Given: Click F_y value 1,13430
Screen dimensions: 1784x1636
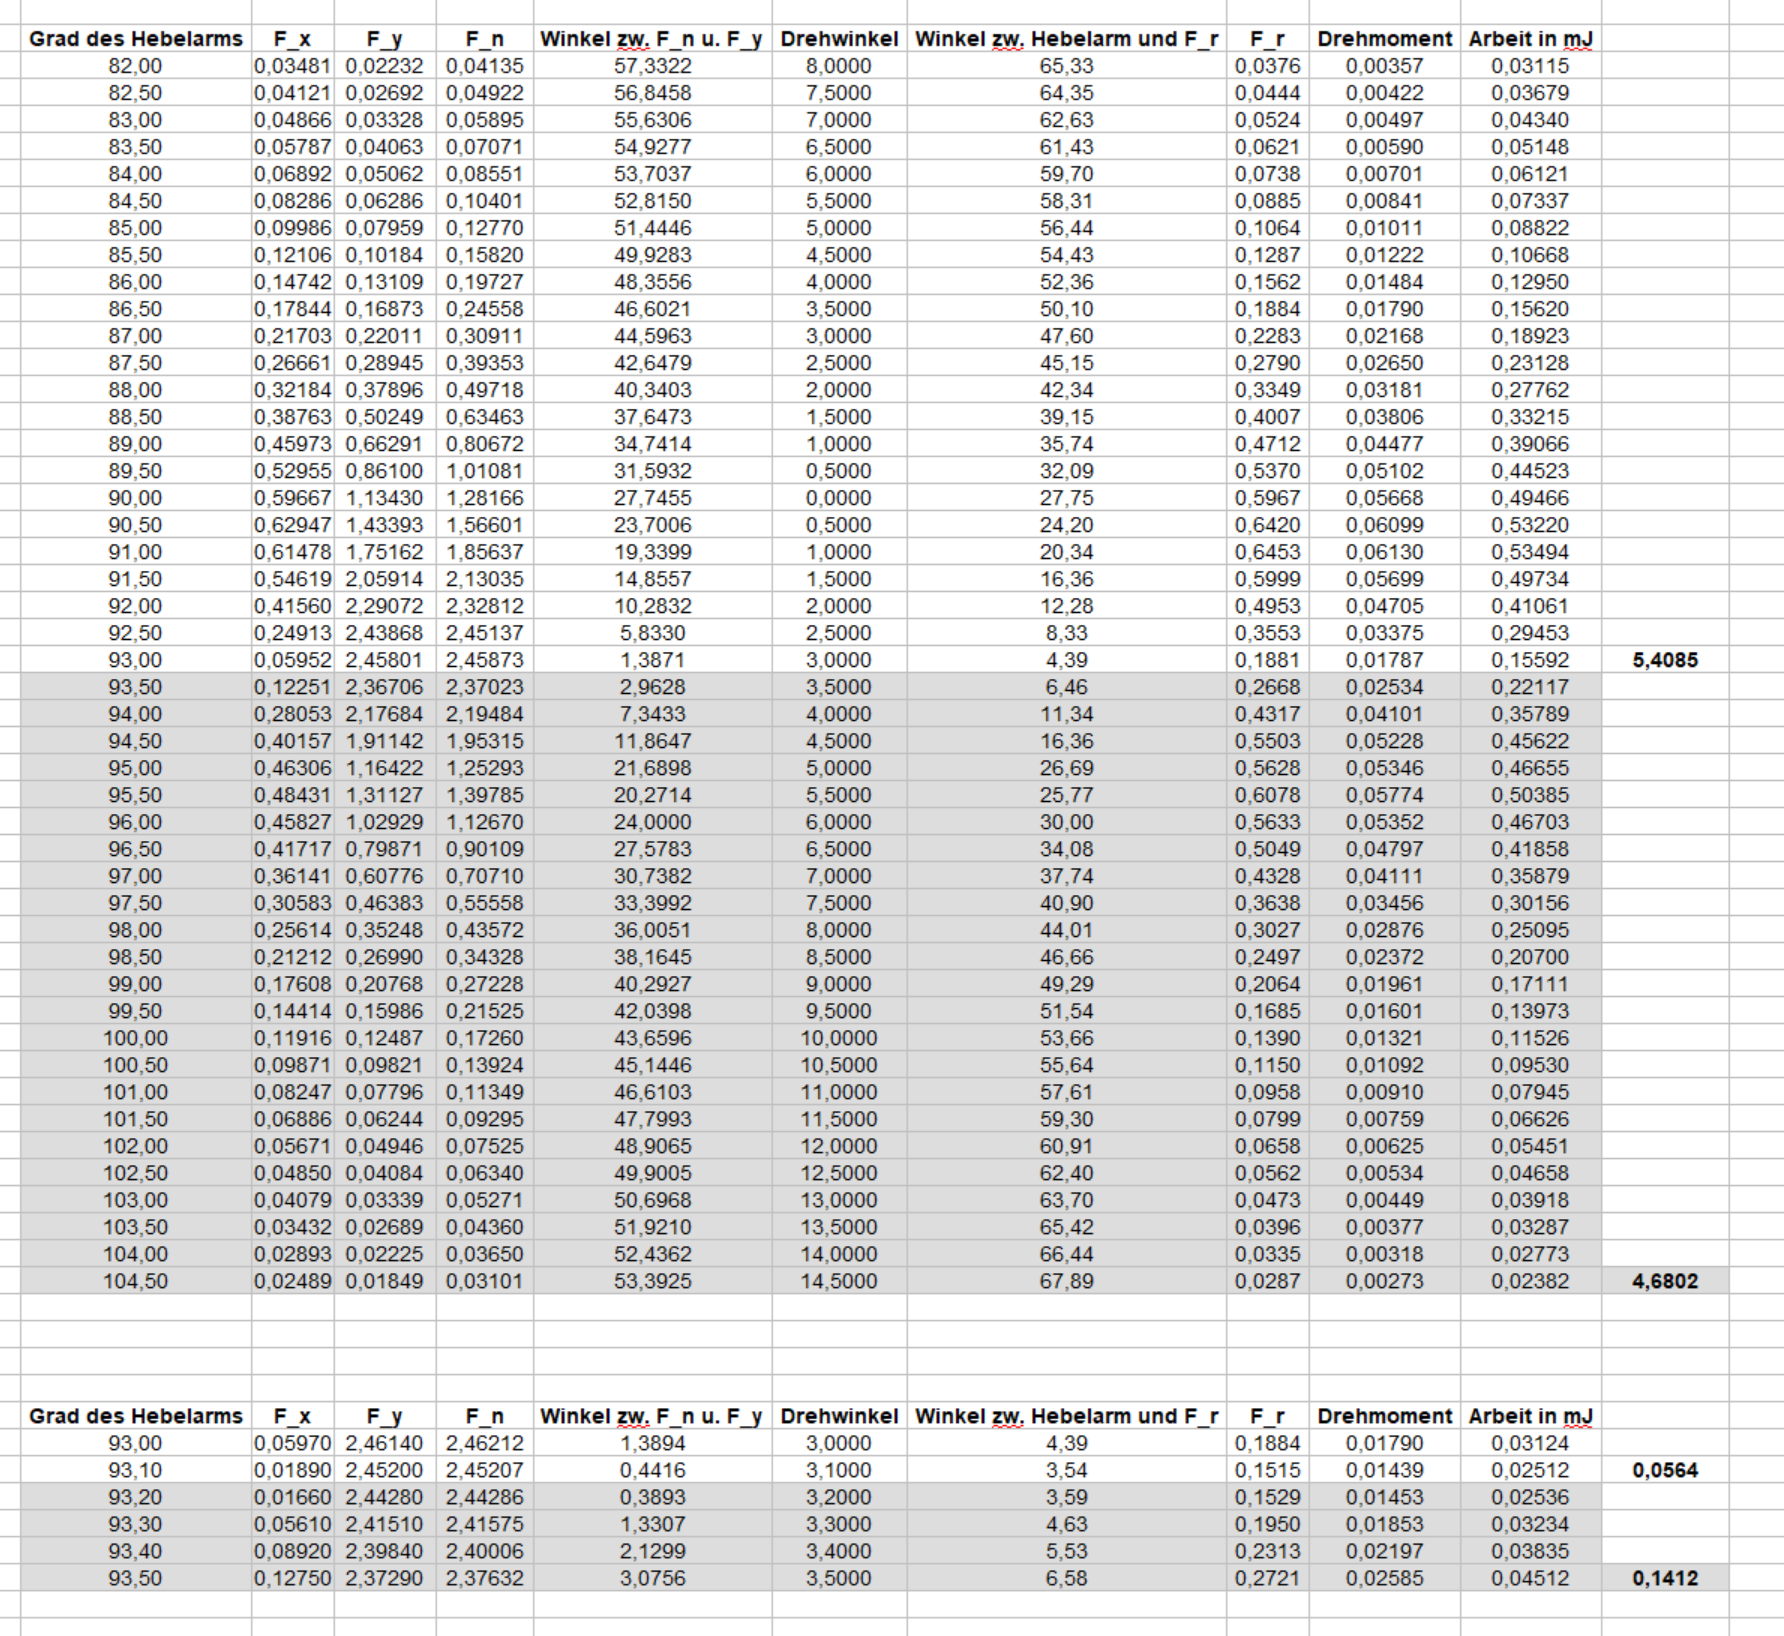Looking at the screenshot, I should pyautogui.click(x=384, y=498).
